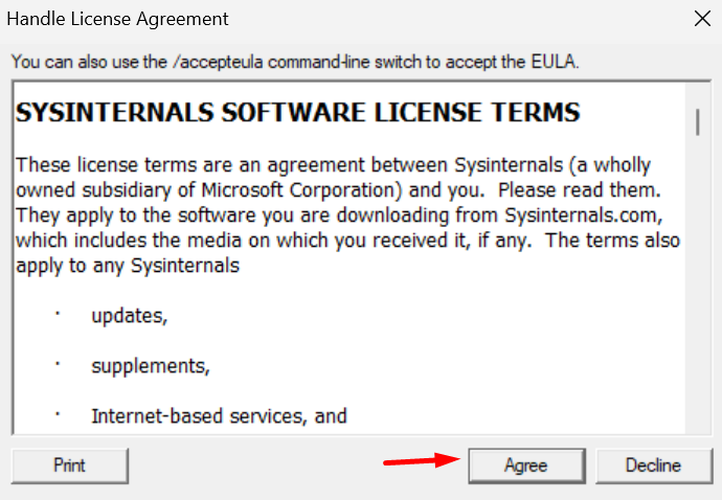This screenshot has height=500, width=722.
Task: Click the "apply to any Sysinternals" line
Action: pos(128,266)
